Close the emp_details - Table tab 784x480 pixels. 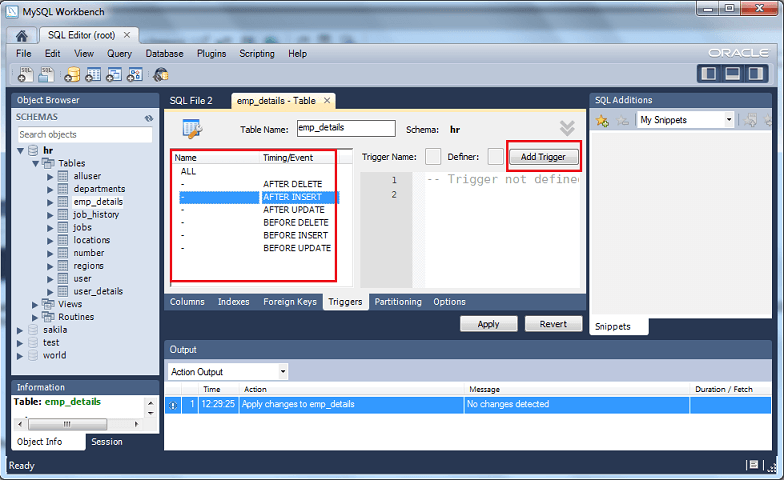coord(327,100)
